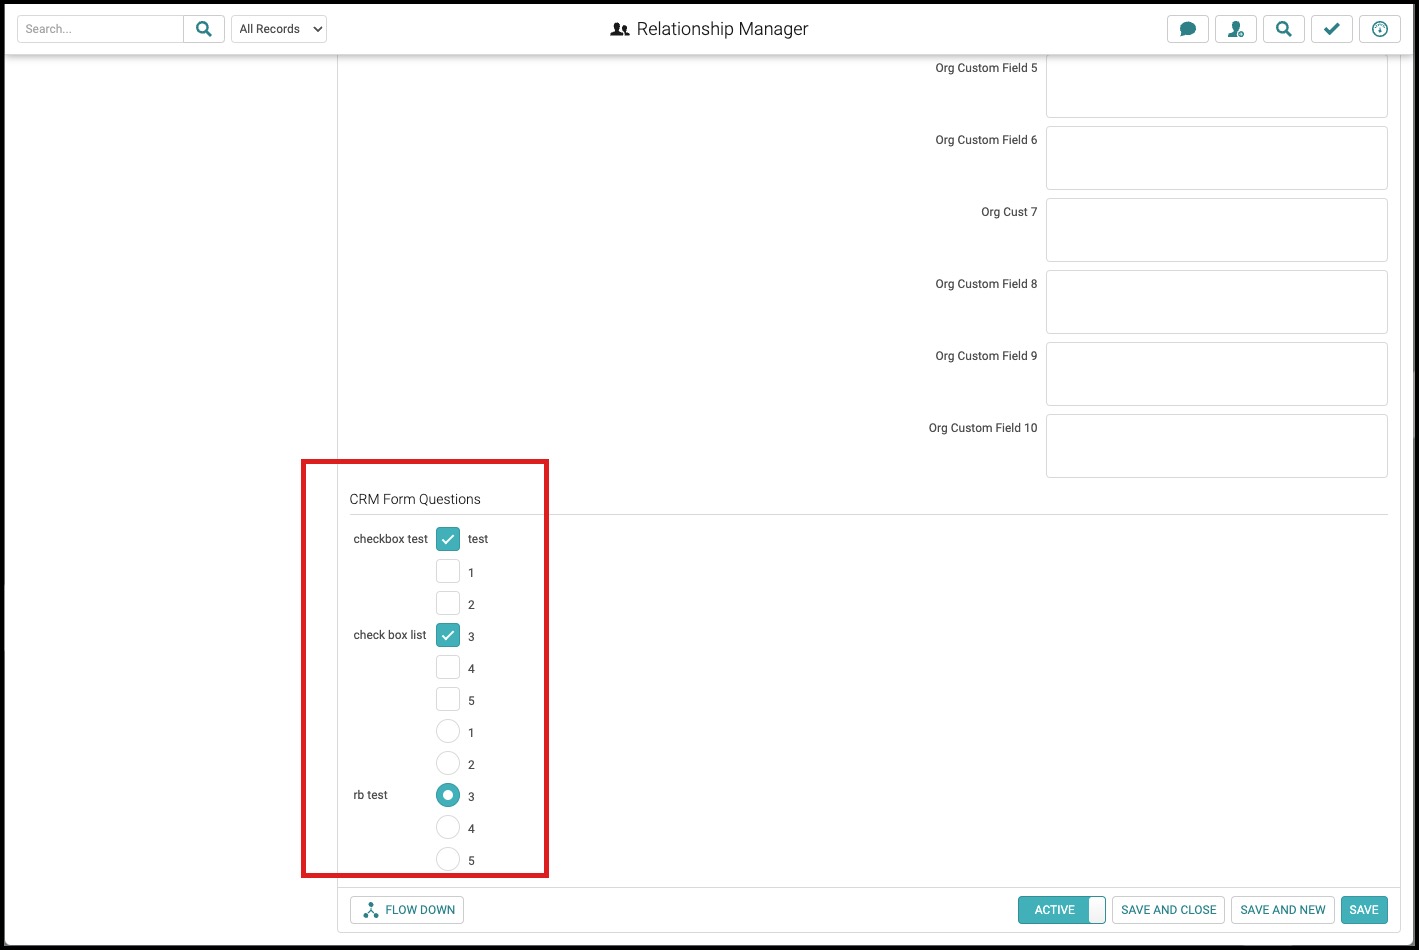Check option 2 in check box list
The width and height of the screenshot is (1419, 950).
(448, 603)
